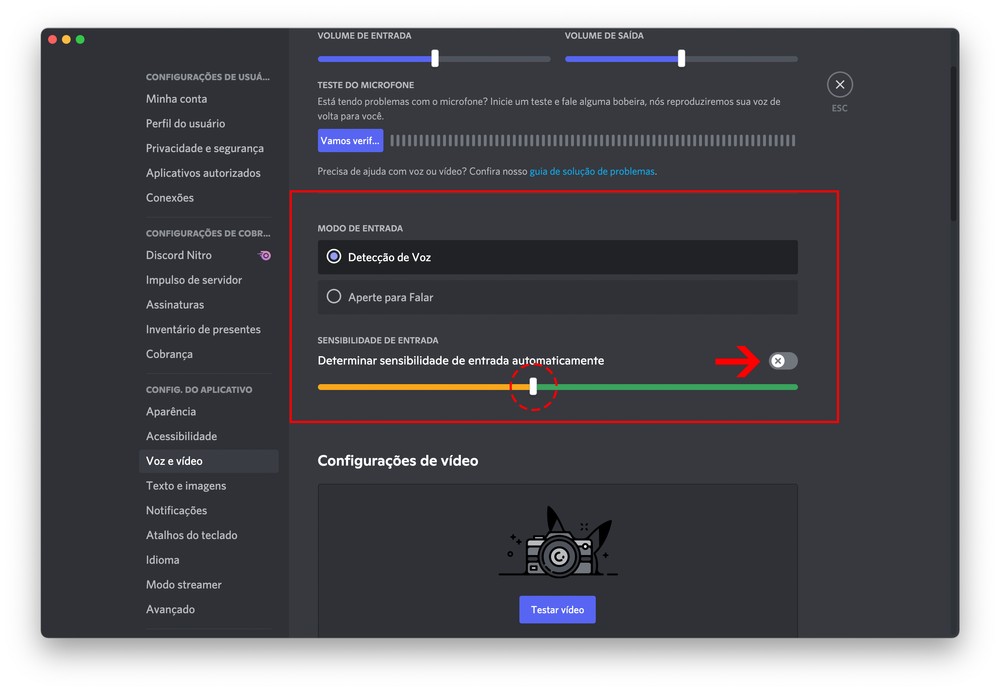Click the camera illustration in video preview

558,547
